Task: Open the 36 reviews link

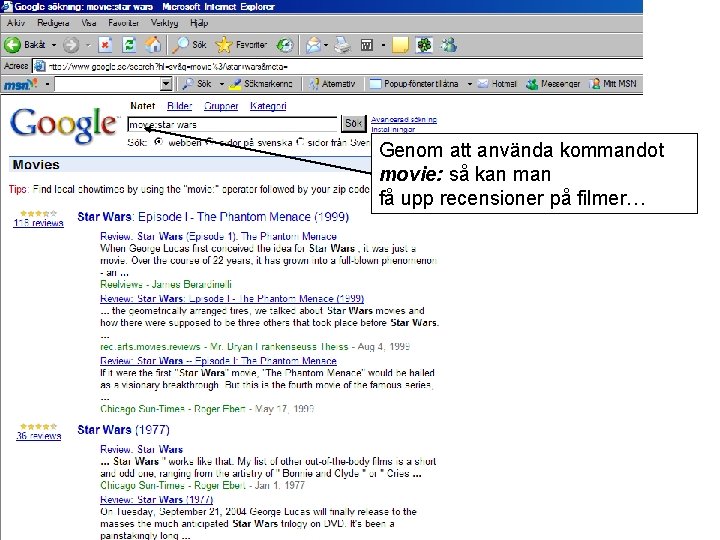Action: tap(39, 435)
